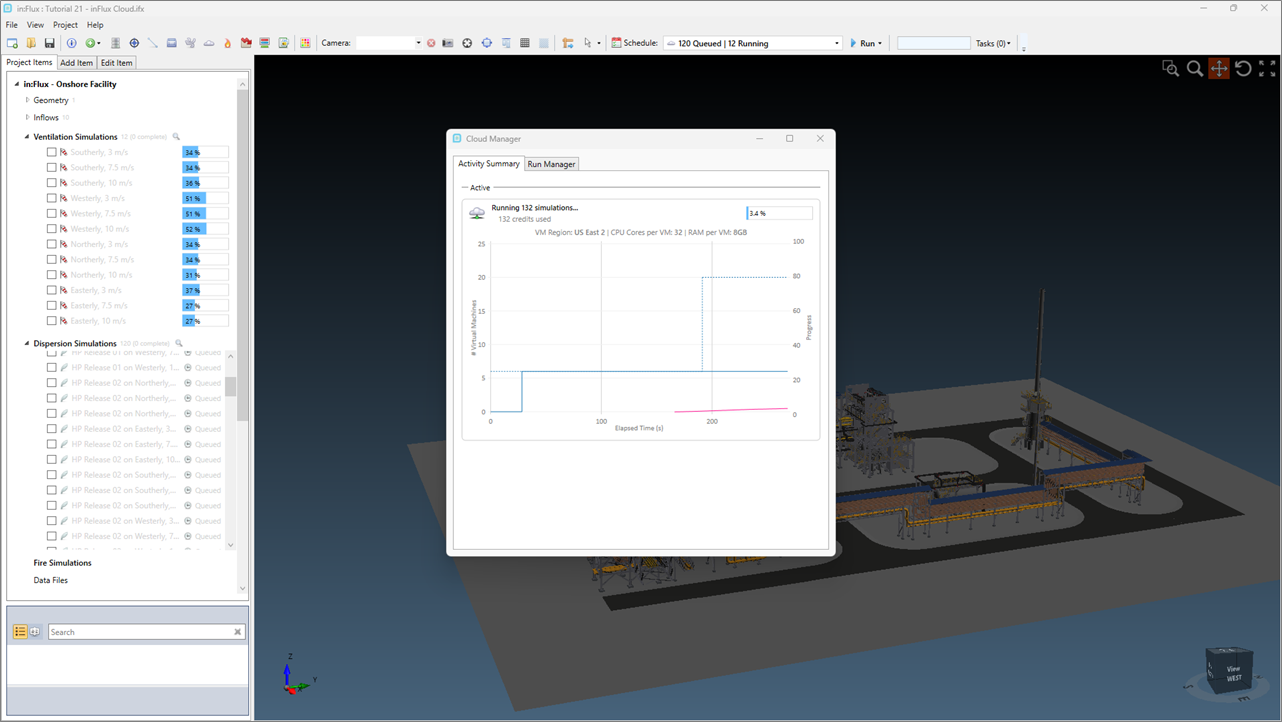This screenshot has height=722, width=1282.
Task: Click the Save project icon
Action: click(49, 43)
